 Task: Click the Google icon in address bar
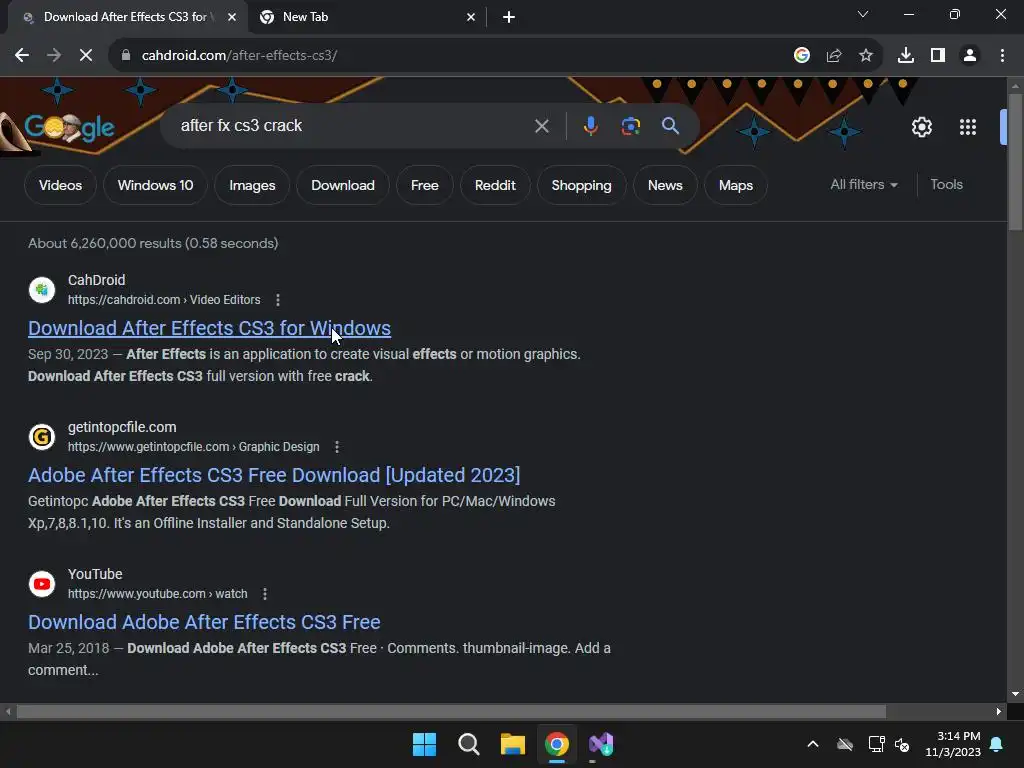click(801, 56)
